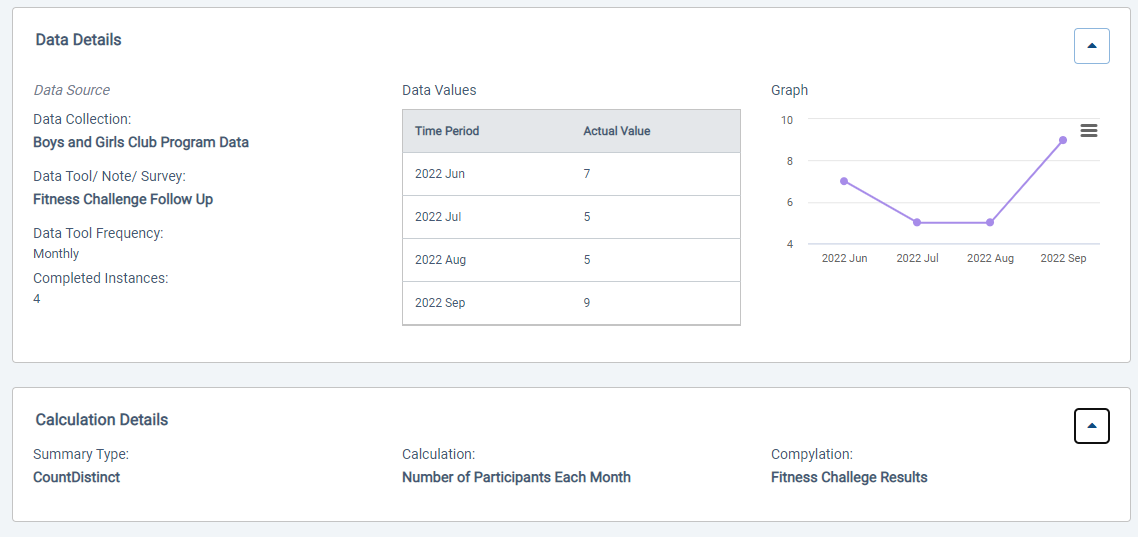Select the 2022 Jul graph data point
1138x537 pixels.
(x=917, y=222)
